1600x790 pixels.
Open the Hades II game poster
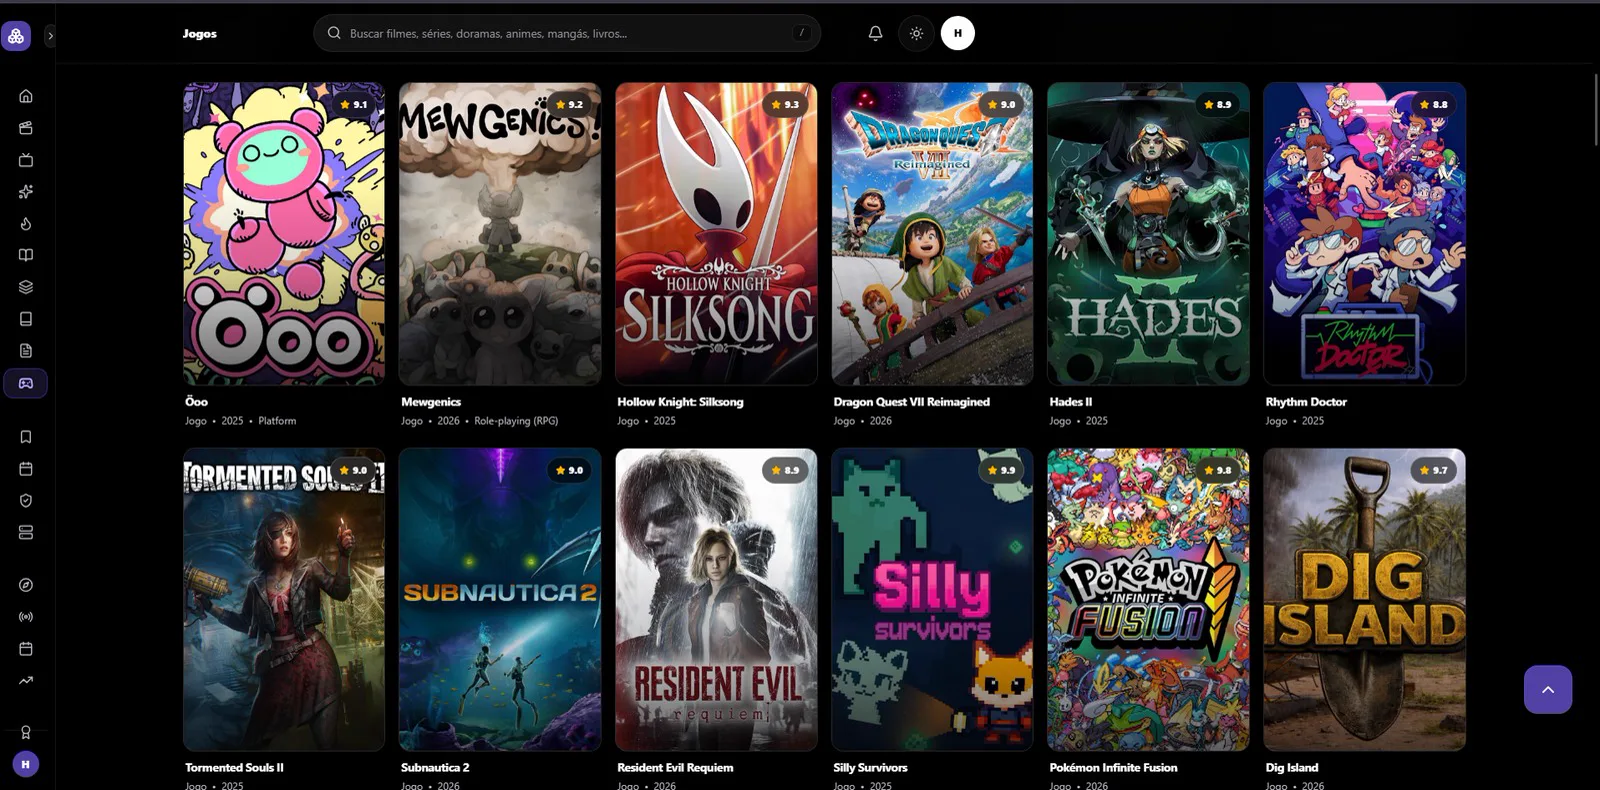(1148, 234)
